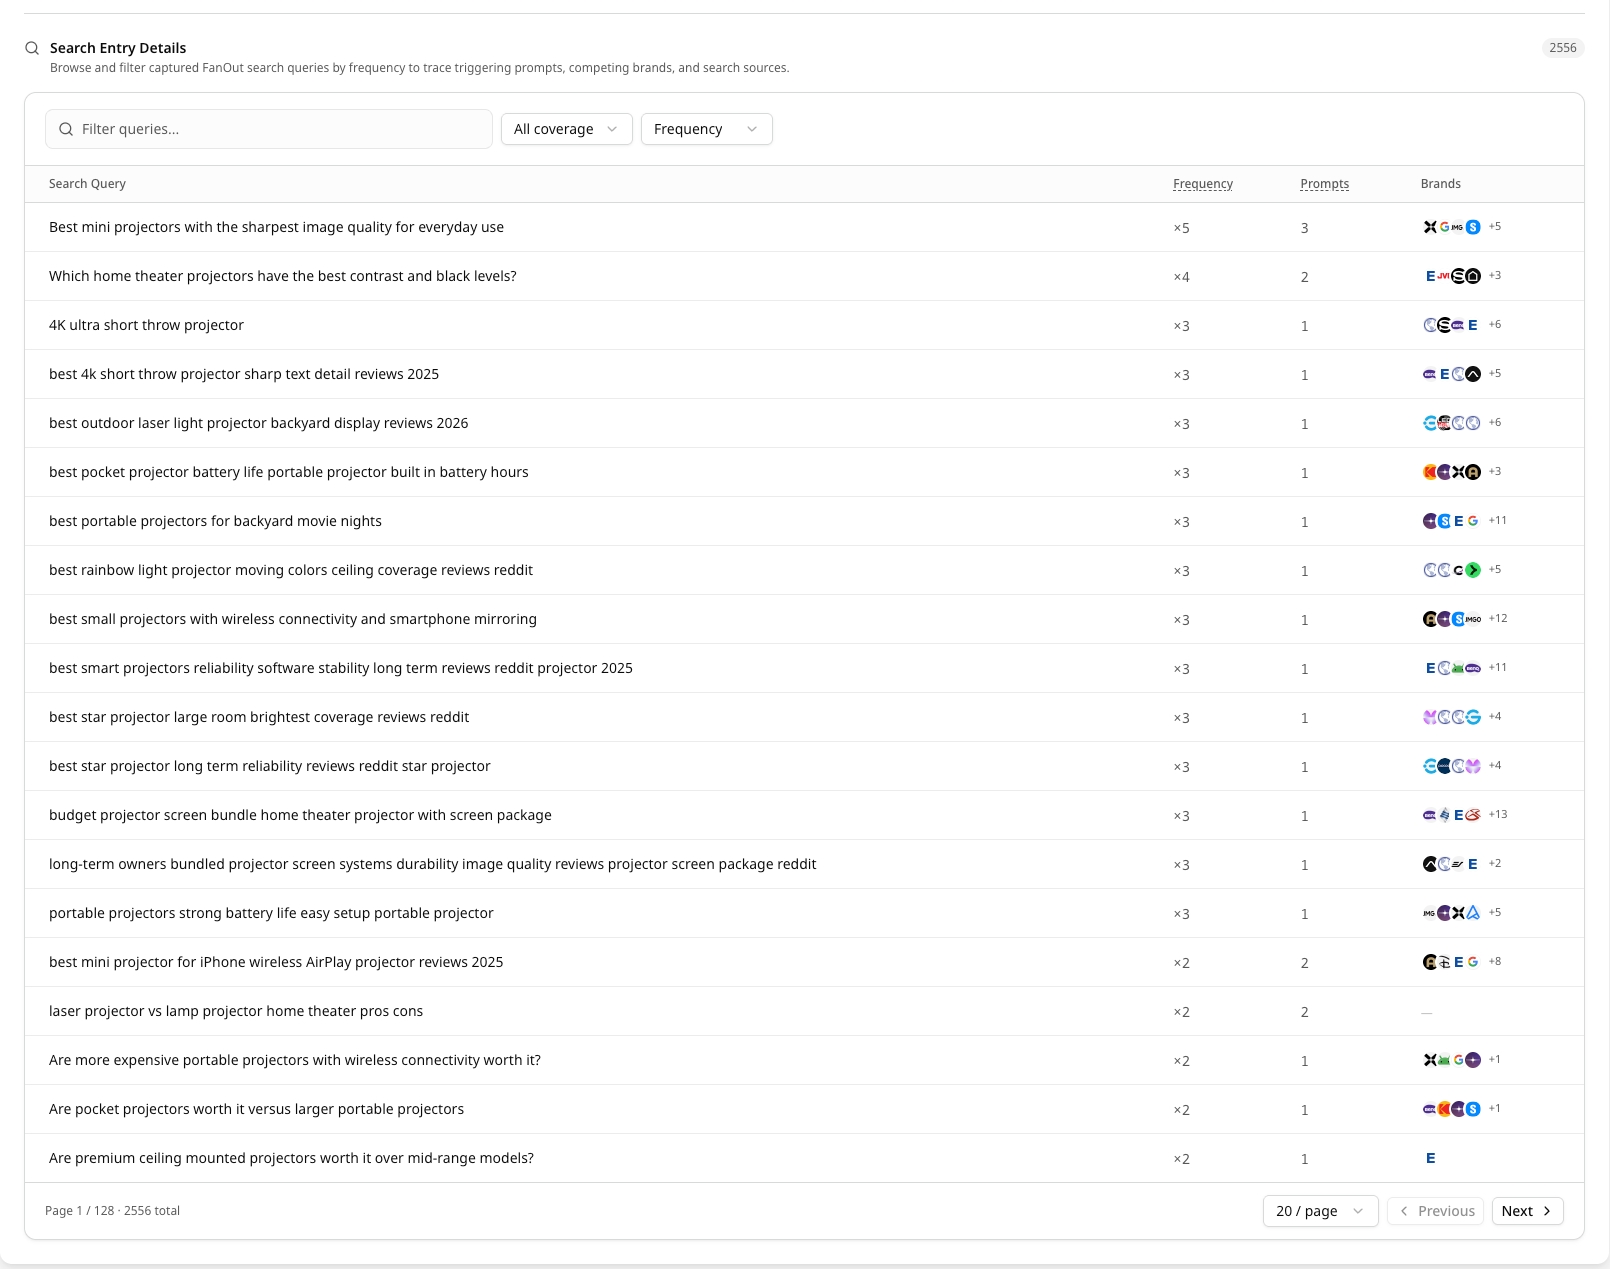Click the 2556 total count badge
The image size is (1610, 1269).
[x=1562, y=48]
